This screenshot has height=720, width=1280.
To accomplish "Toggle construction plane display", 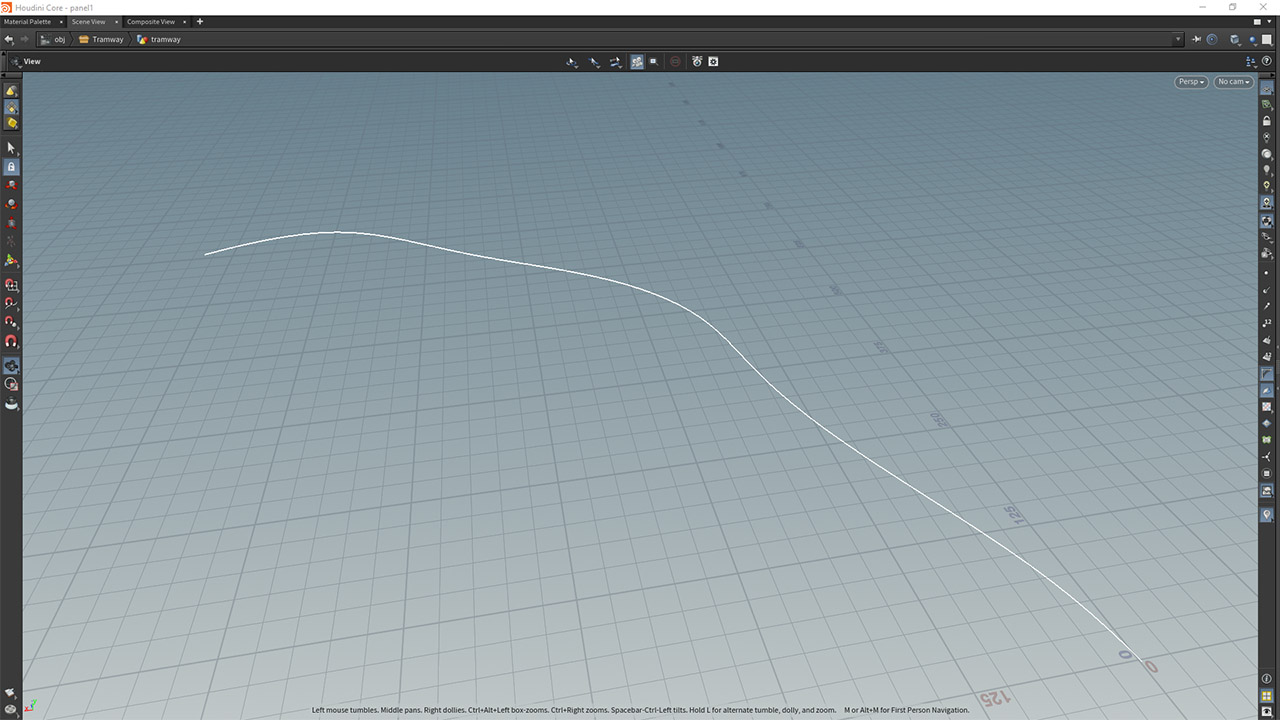I will pyautogui.click(x=1267, y=105).
